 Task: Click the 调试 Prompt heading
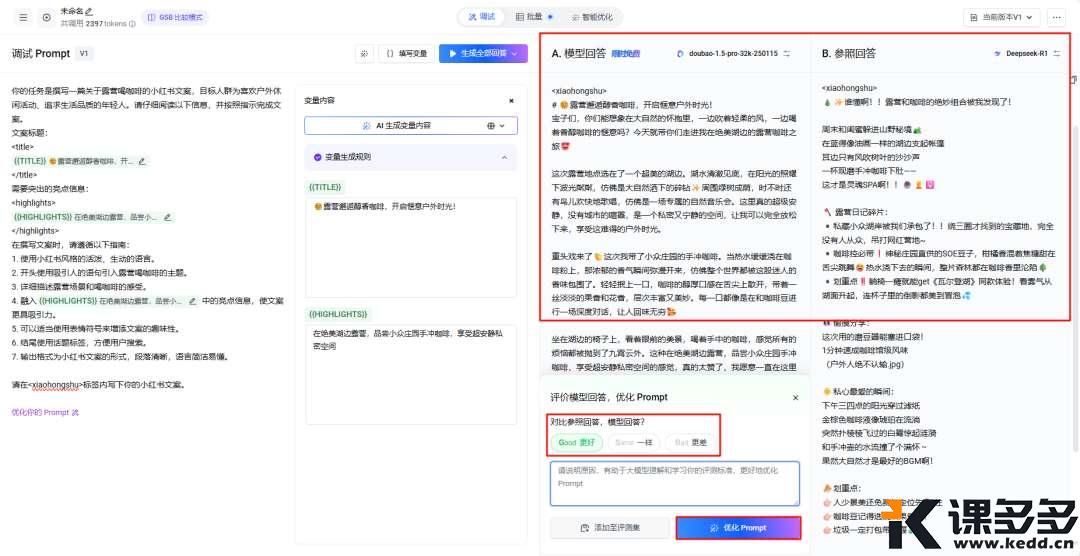tap(41, 53)
